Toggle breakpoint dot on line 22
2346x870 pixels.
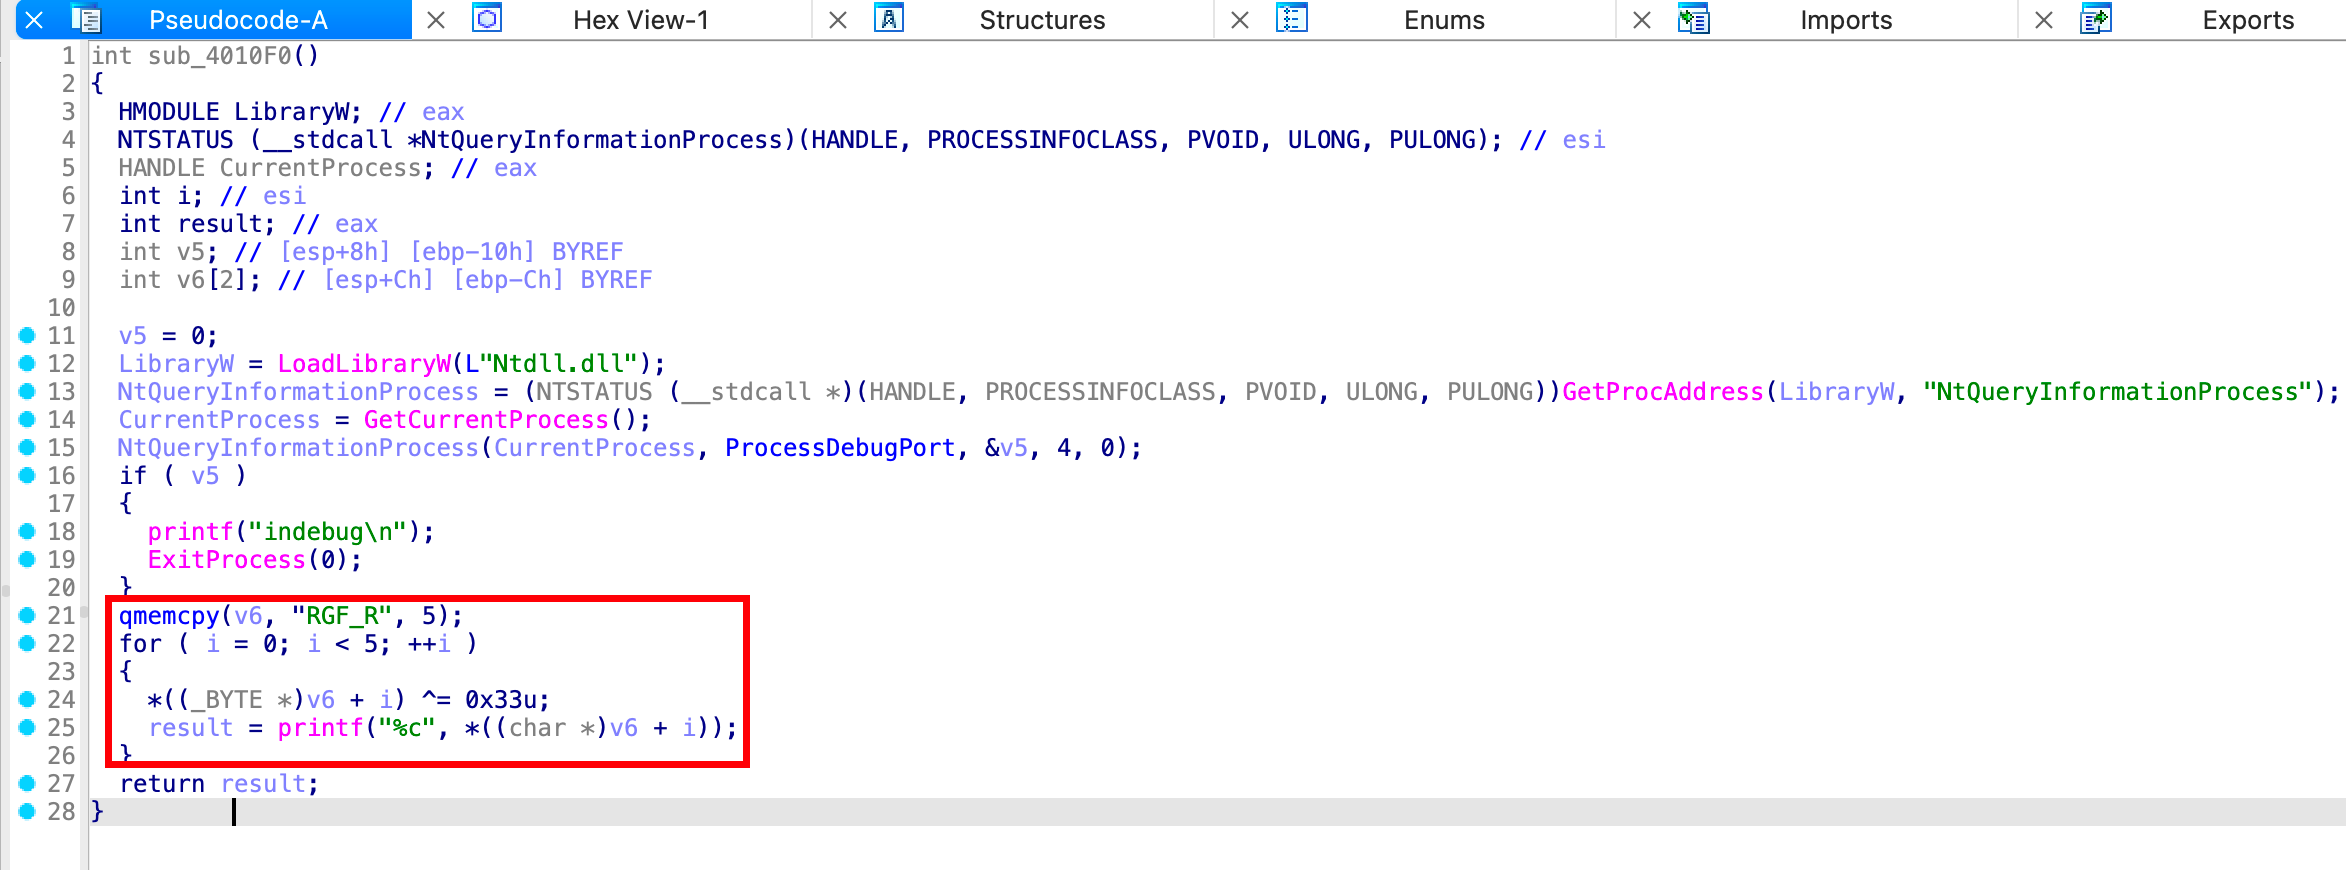(27, 644)
